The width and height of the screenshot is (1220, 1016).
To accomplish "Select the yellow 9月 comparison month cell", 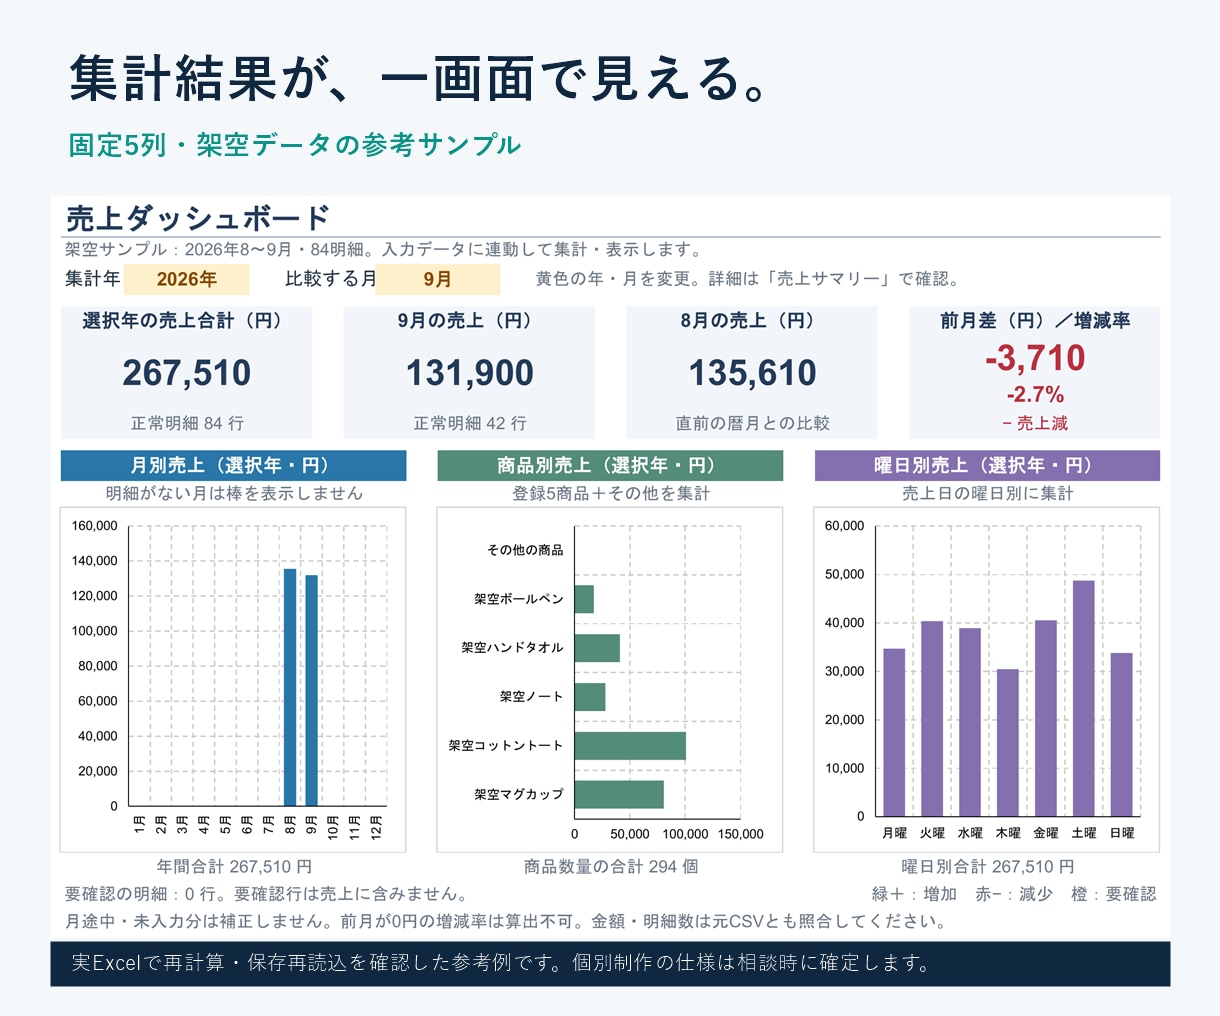I will (438, 279).
